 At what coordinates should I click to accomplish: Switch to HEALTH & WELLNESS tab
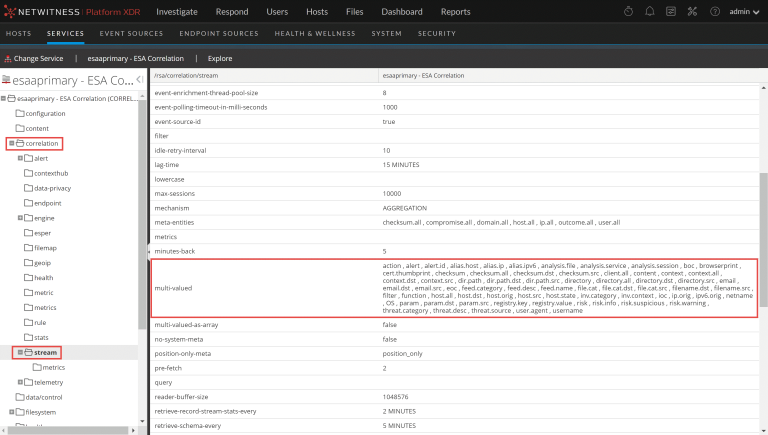tap(315, 33)
